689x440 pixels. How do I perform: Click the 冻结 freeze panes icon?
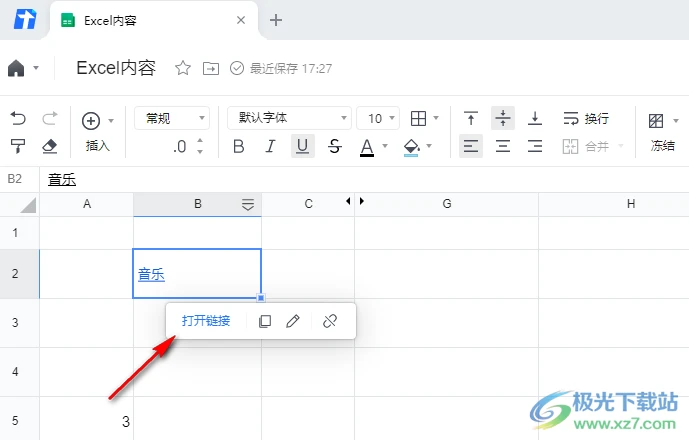click(656, 120)
